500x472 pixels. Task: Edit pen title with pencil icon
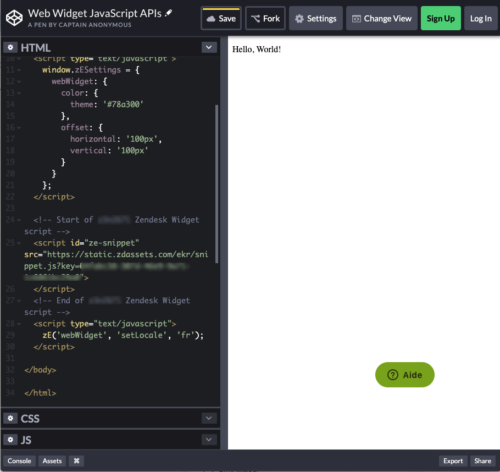point(169,13)
